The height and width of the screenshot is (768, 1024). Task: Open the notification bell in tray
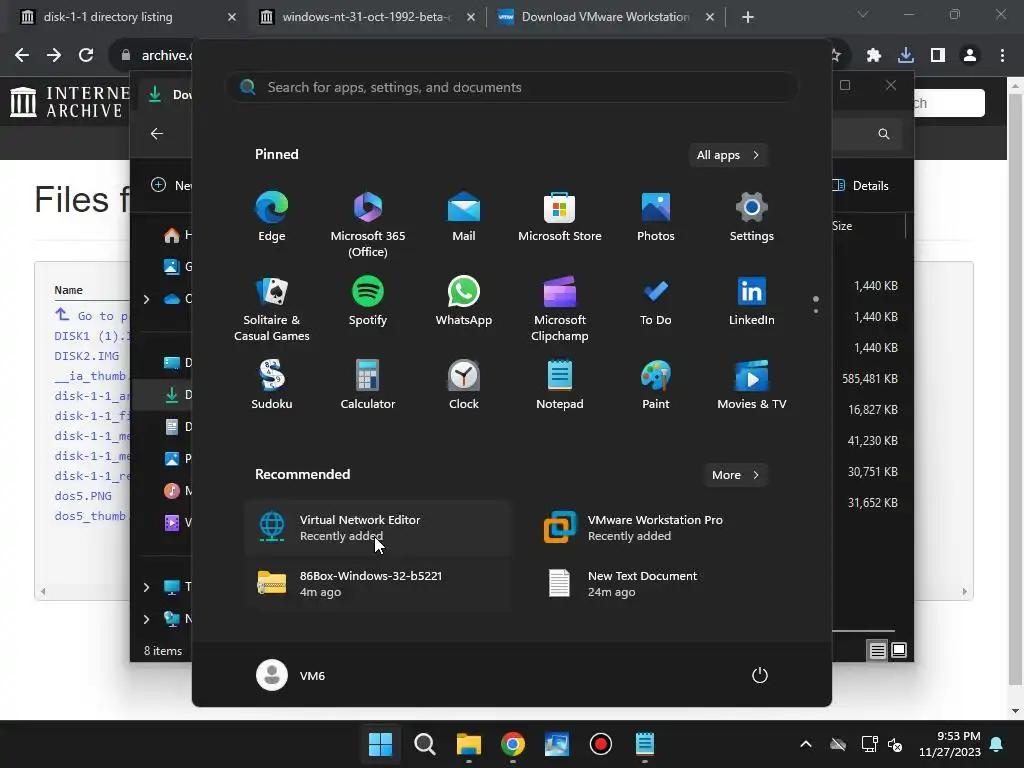997,744
